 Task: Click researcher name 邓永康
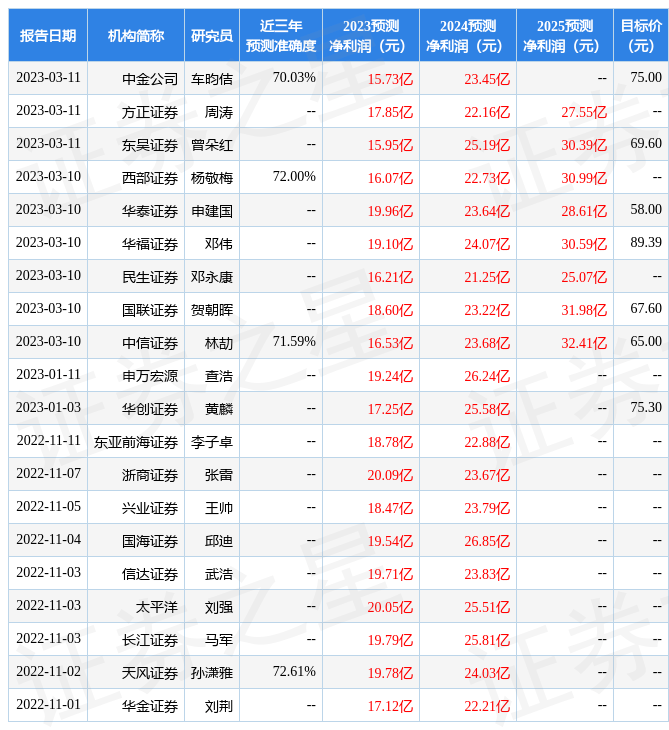212,277
